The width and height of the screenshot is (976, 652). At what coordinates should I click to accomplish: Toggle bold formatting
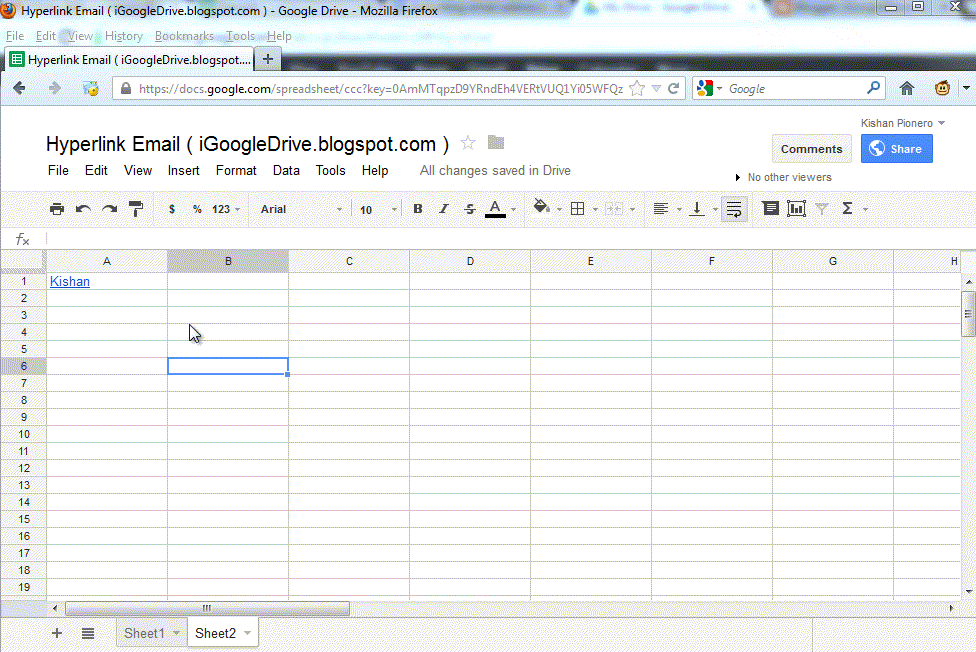point(417,209)
